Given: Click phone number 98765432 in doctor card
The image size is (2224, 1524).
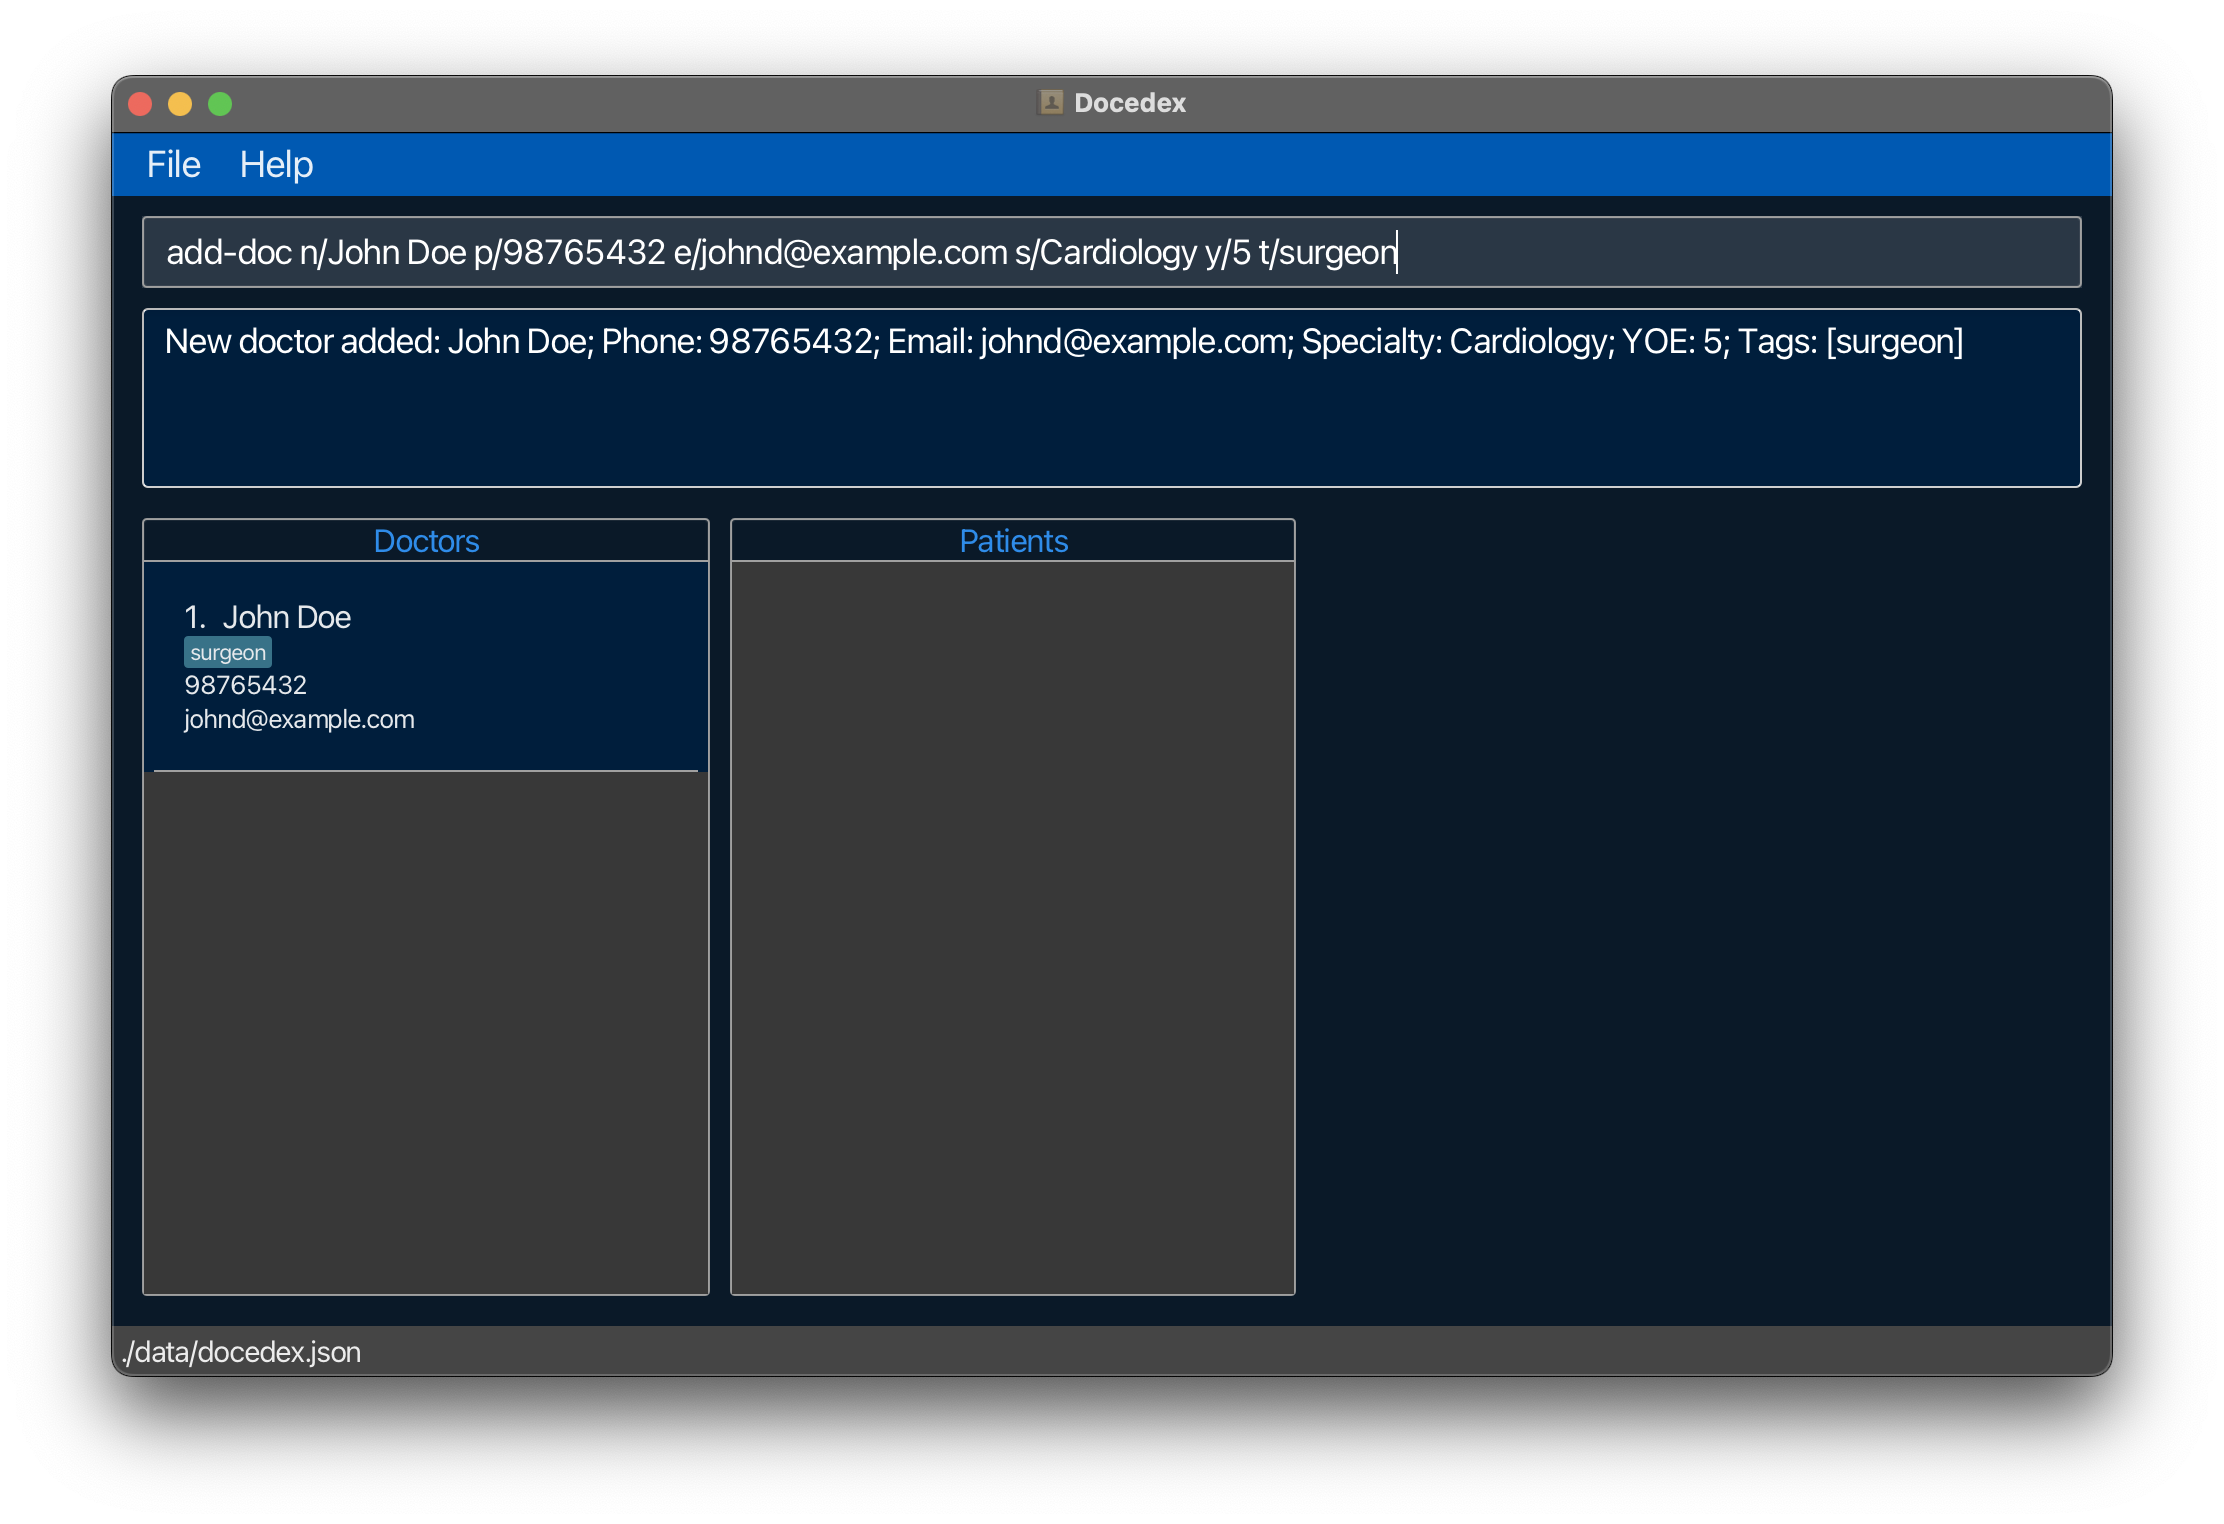Looking at the screenshot, I should pos(245,685).
